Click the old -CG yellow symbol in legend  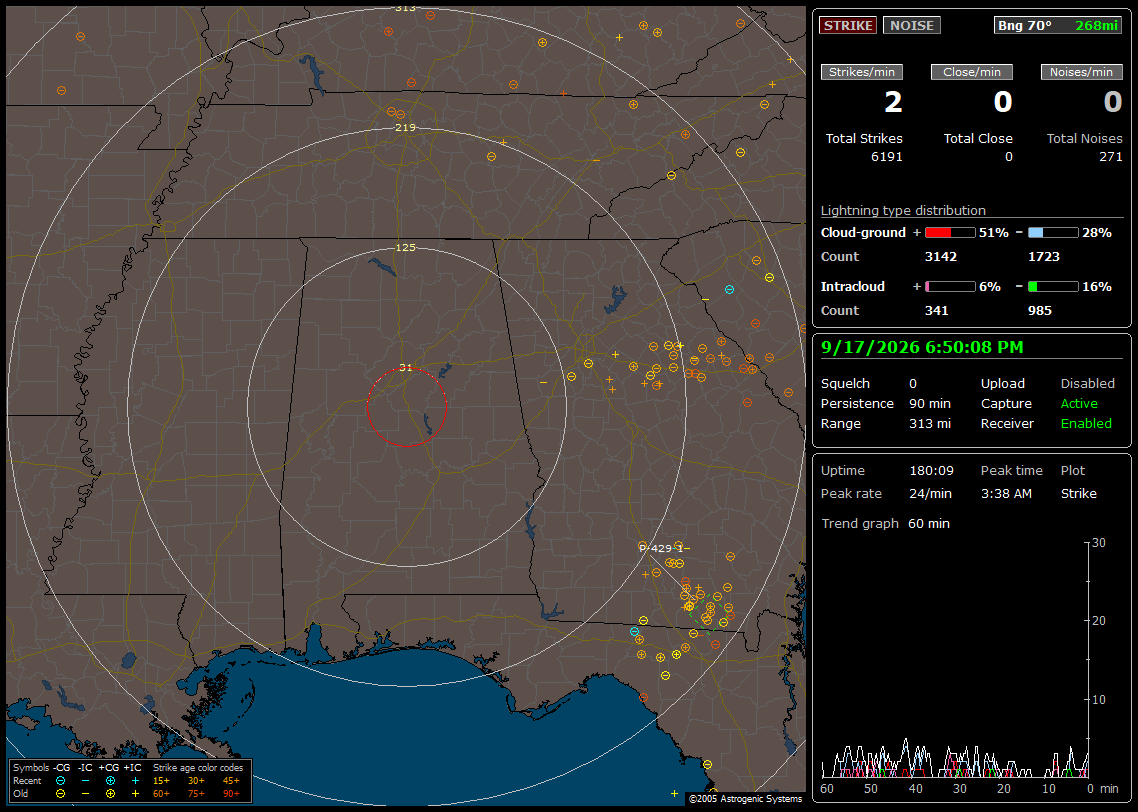click(61, 794)
